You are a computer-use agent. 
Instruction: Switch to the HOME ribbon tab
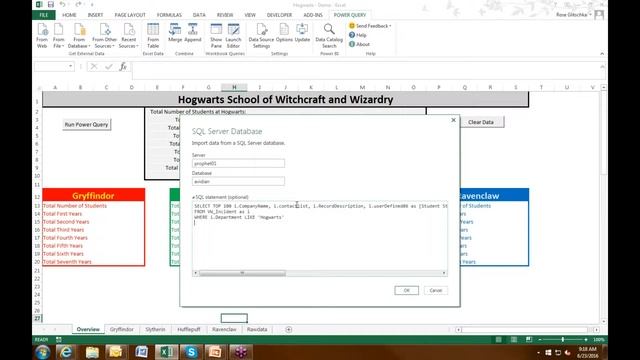[69, 15]
